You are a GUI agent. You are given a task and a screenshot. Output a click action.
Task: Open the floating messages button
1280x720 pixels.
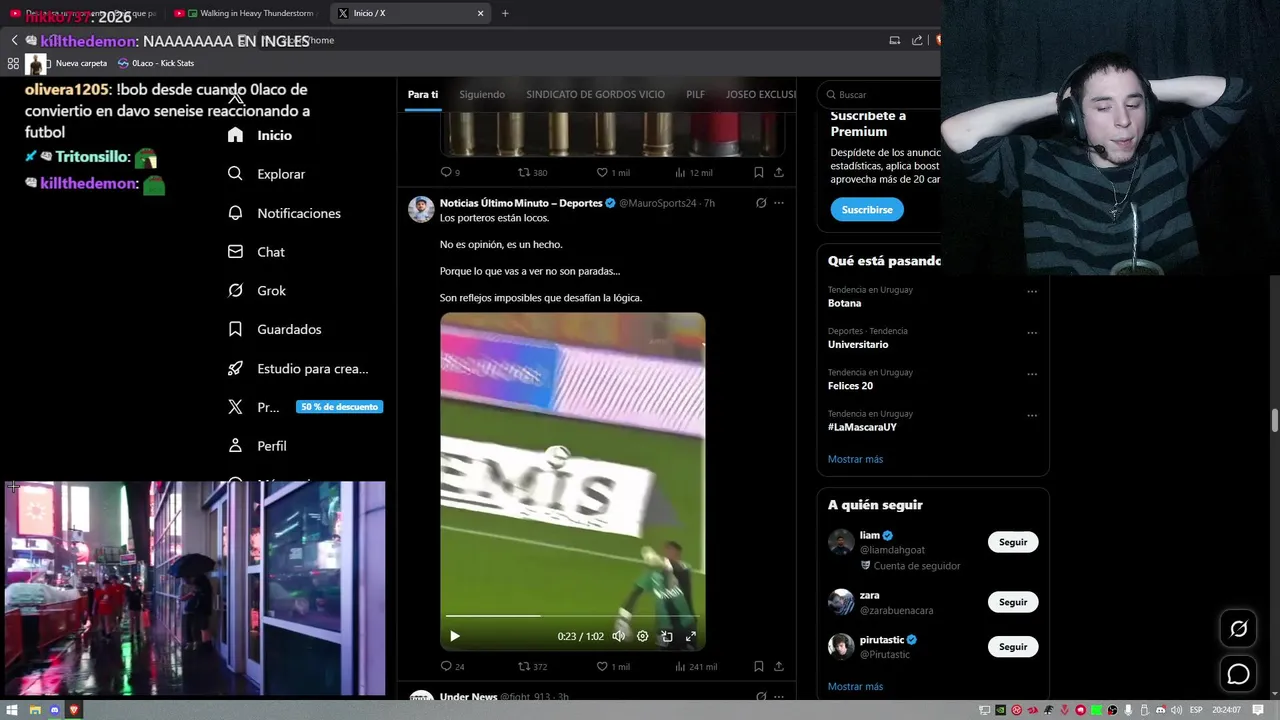[x=1238, y=674]
